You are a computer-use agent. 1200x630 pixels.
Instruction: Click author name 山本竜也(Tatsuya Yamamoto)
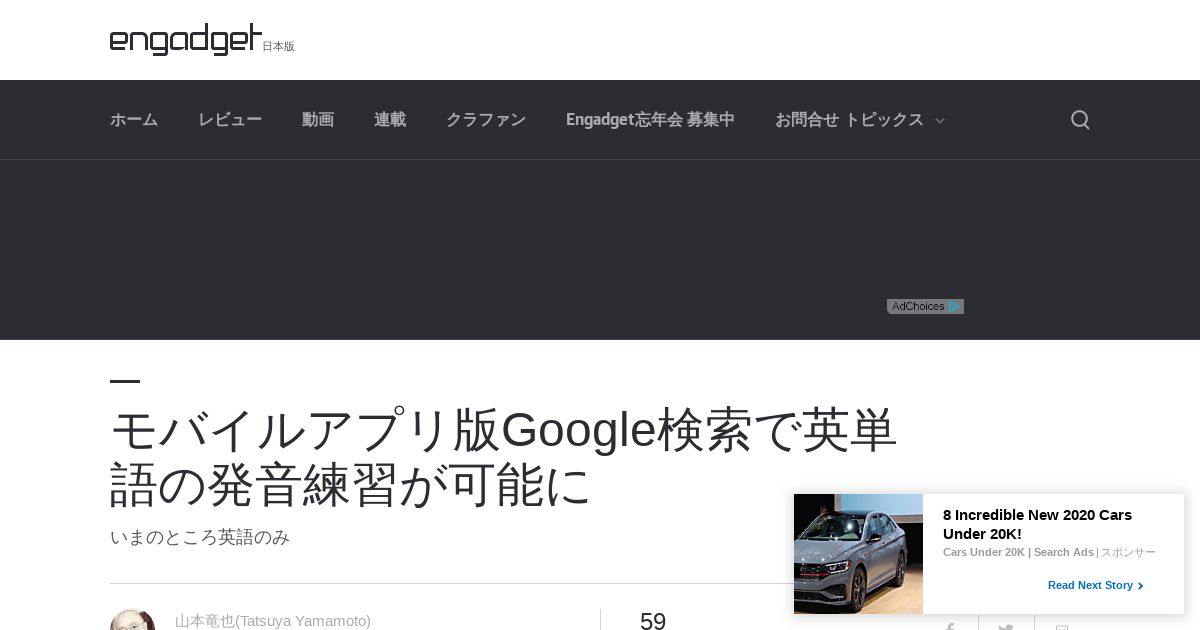click(x=273, y=621)
